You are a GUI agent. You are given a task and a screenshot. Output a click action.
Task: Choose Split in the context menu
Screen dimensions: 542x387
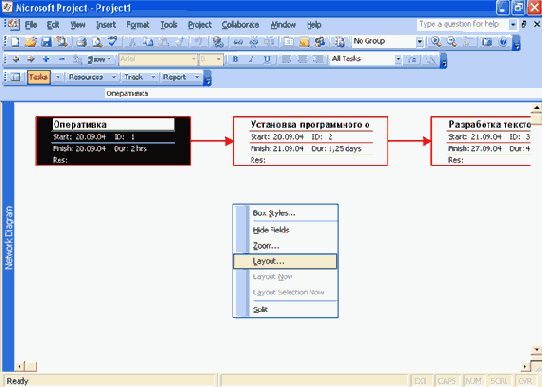coord(285,309)
